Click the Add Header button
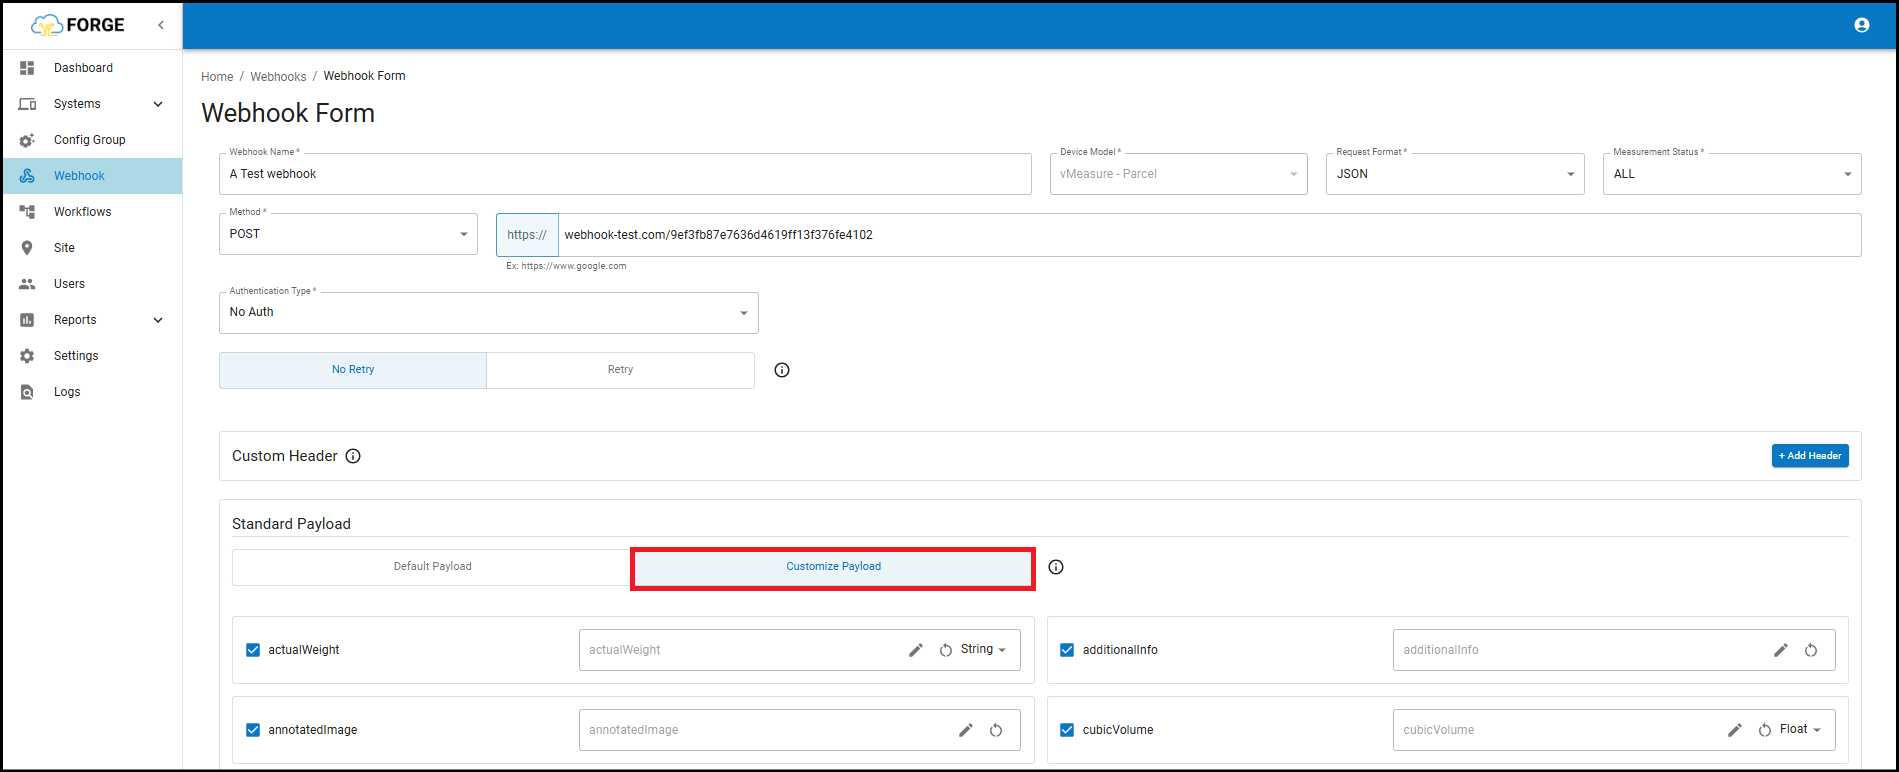 (1810, 456)
